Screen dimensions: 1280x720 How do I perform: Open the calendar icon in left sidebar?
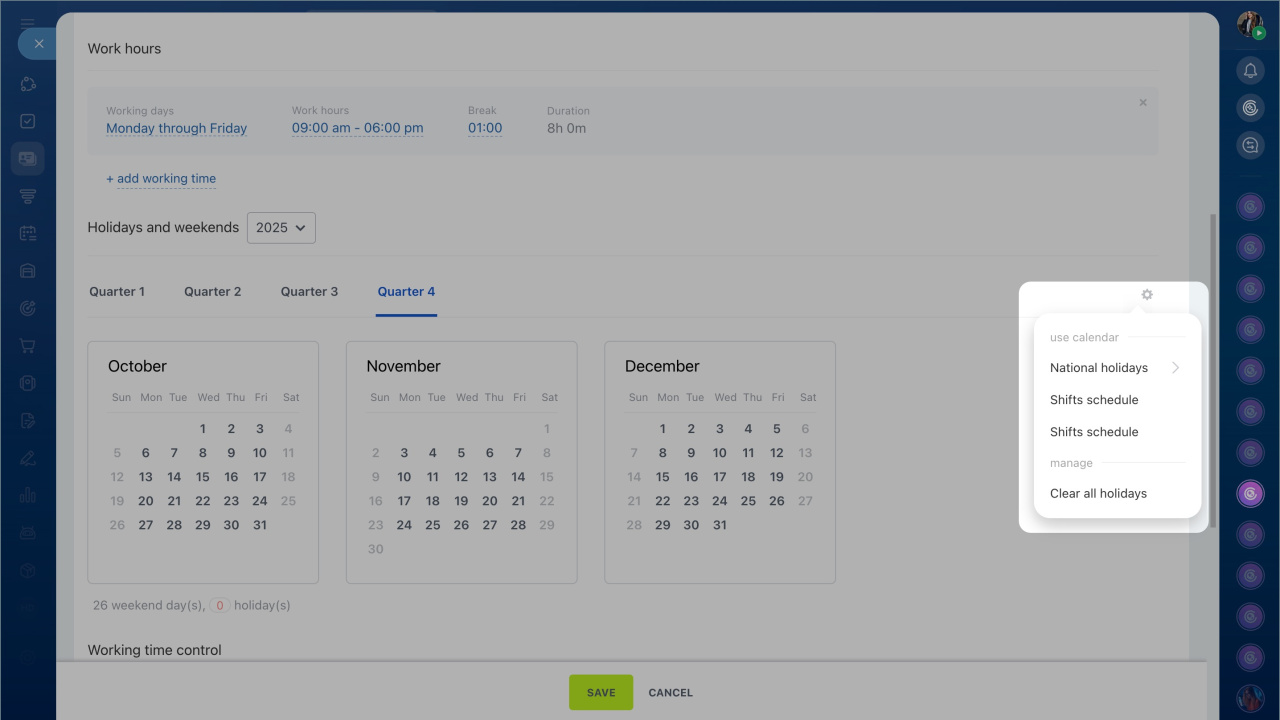pos(28,234)
